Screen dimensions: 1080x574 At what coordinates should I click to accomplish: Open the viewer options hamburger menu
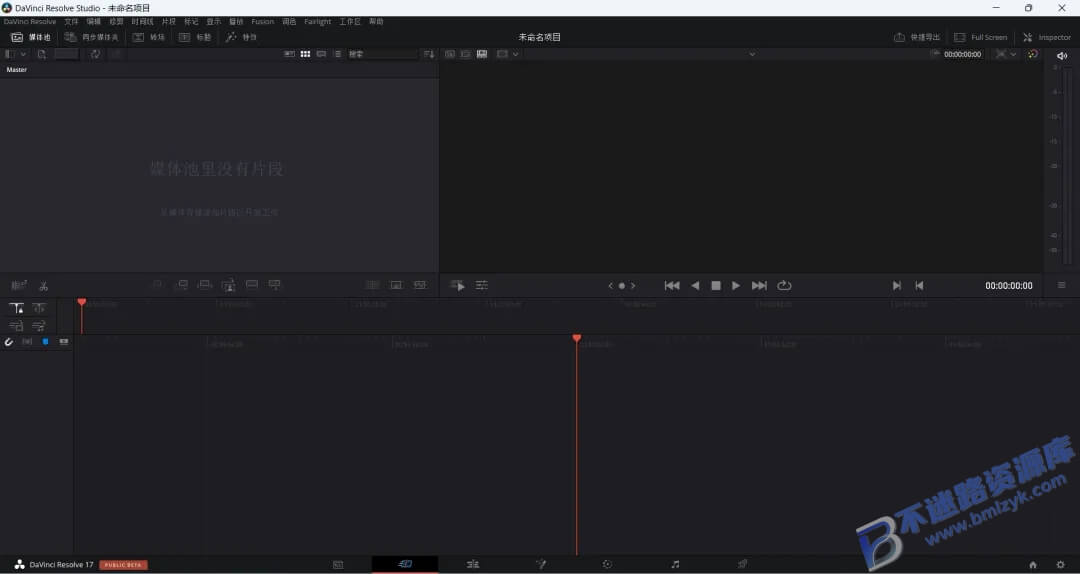[x=1061, y=285]
